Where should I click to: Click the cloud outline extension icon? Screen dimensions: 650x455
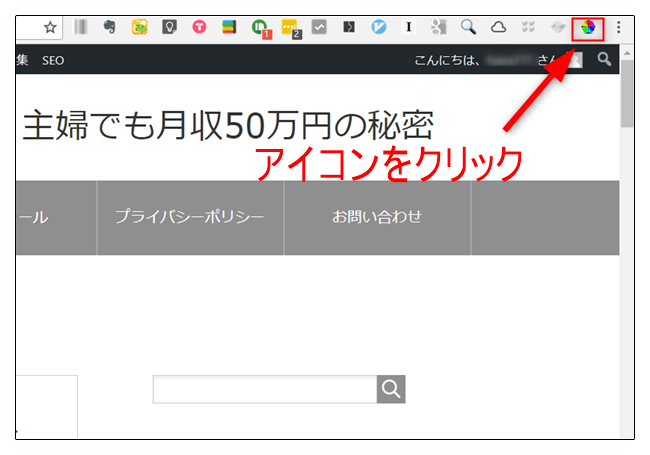point(498,27)
